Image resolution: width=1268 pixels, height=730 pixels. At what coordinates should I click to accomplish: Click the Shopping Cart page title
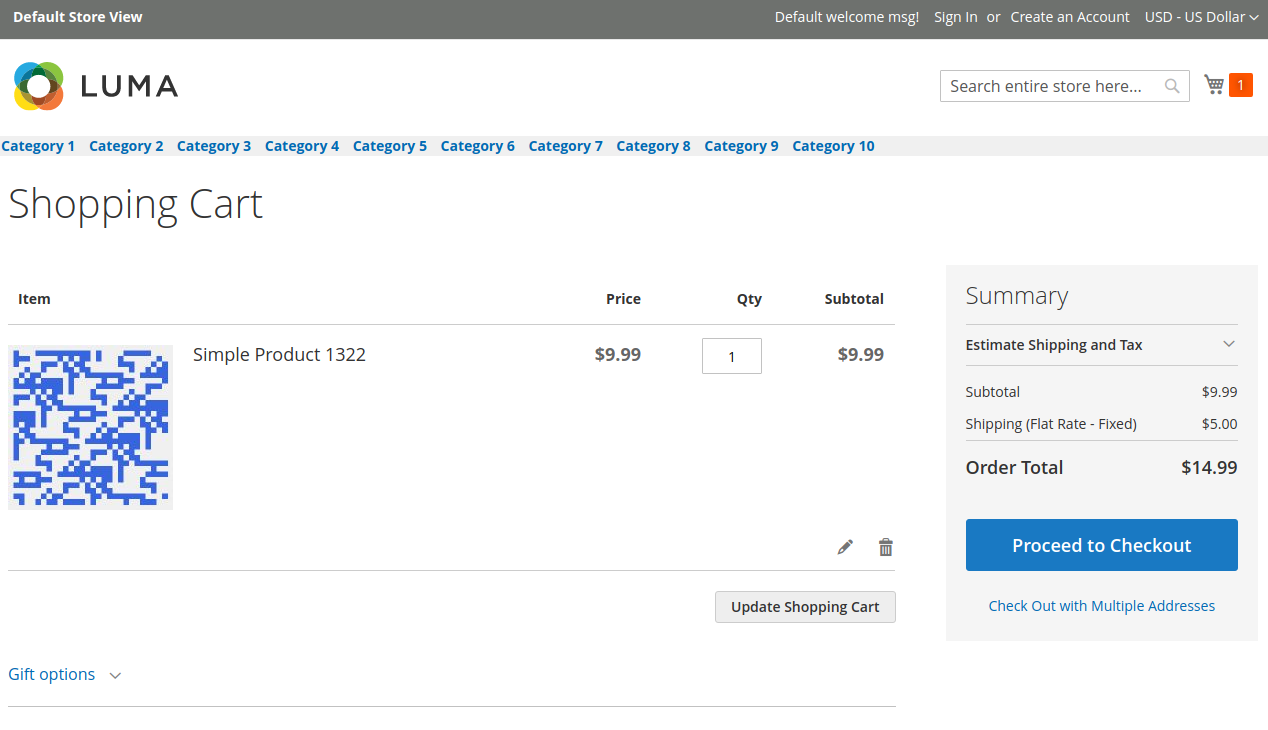135,204
